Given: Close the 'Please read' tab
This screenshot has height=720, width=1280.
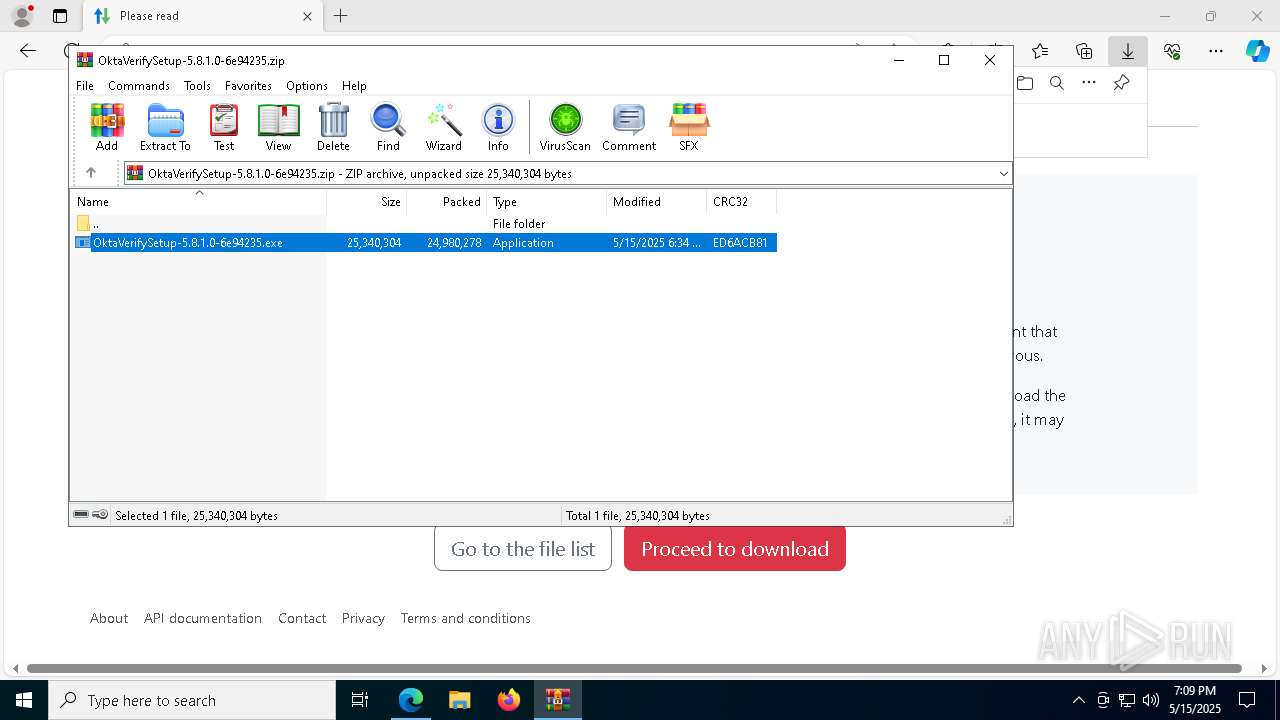Looking at the screenshot, I should pos(307,16).
